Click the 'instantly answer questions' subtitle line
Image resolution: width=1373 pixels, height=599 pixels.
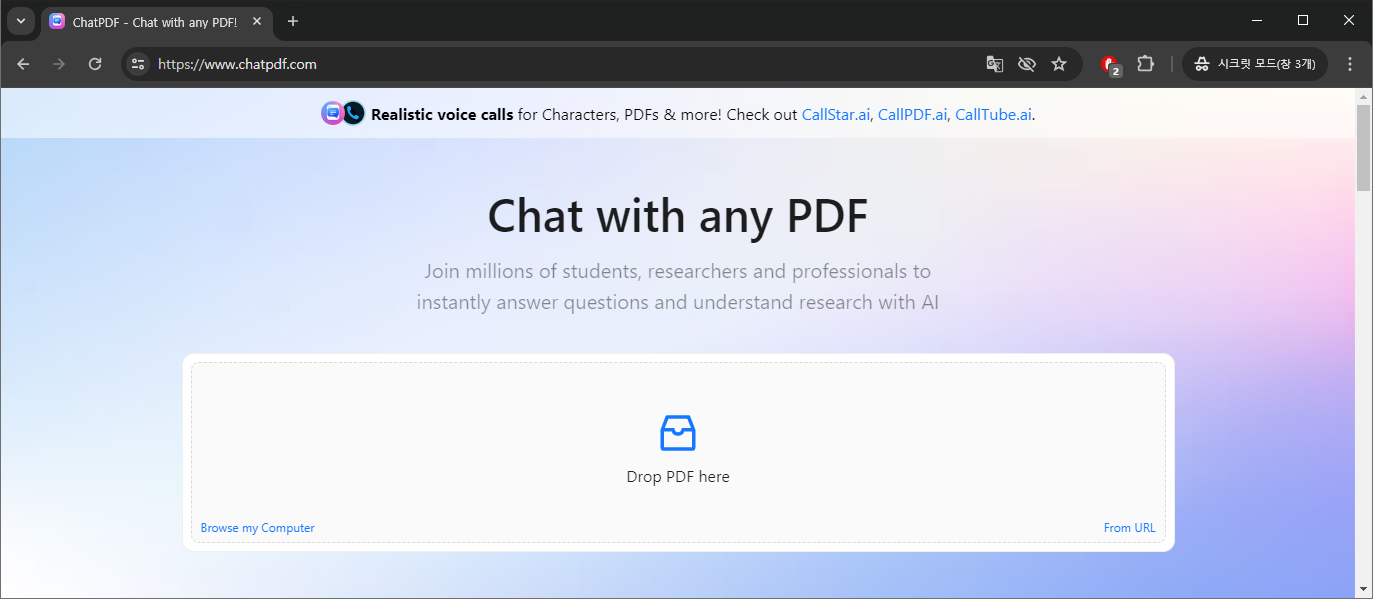tap(678, 302)
